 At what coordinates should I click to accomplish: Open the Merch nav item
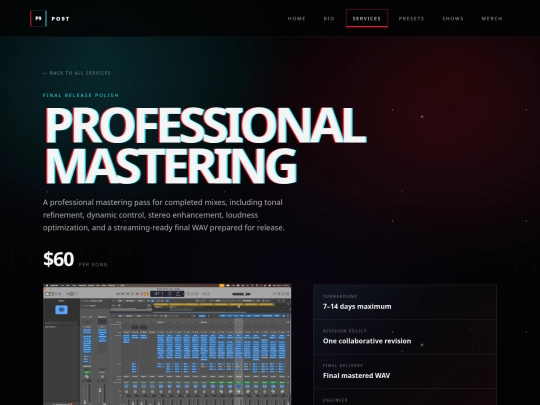(492, 19)
